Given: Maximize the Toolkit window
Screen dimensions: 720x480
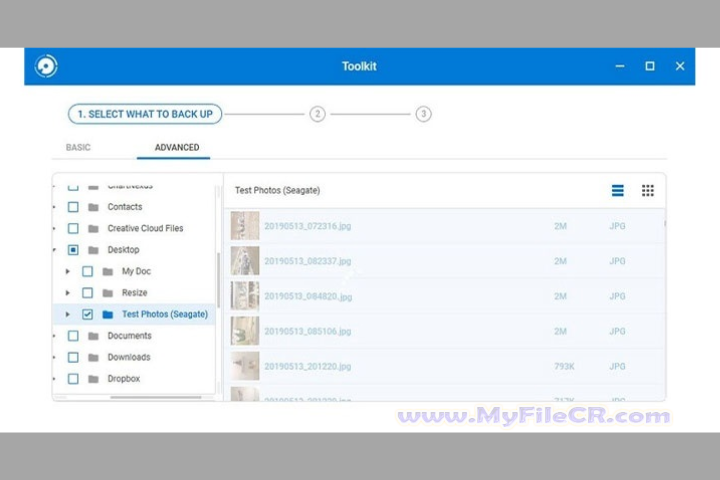Looking at the screenshot, I should (650, 66).
